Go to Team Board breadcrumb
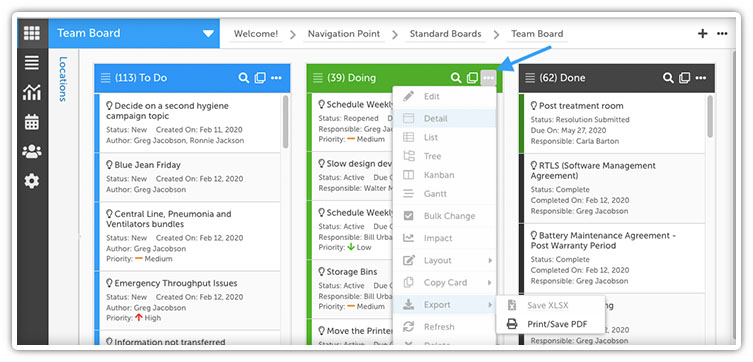This screenshot has height=362, width=753. tap(537, 34)
